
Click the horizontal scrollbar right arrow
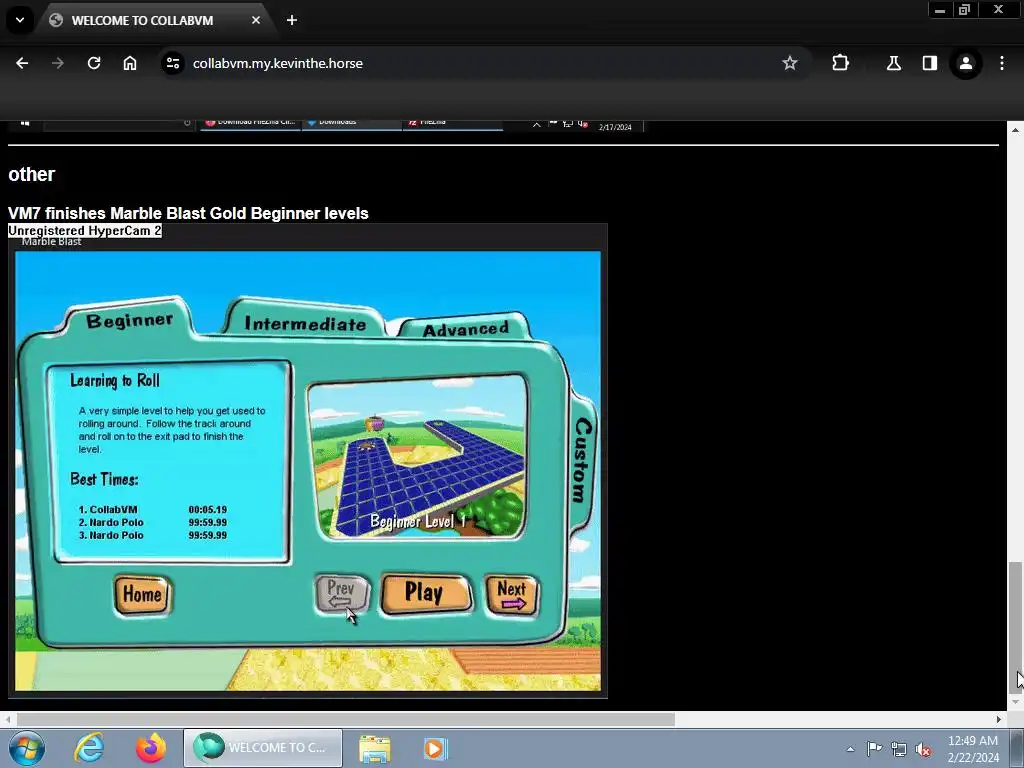tap(999, 719)
